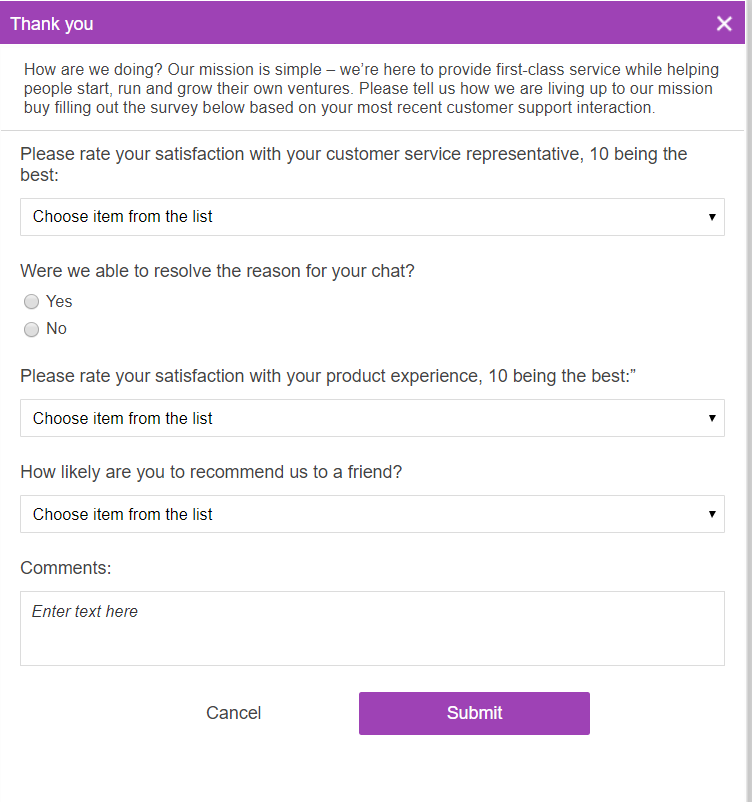
Task: Submit the survey
Action: point(474,713)
